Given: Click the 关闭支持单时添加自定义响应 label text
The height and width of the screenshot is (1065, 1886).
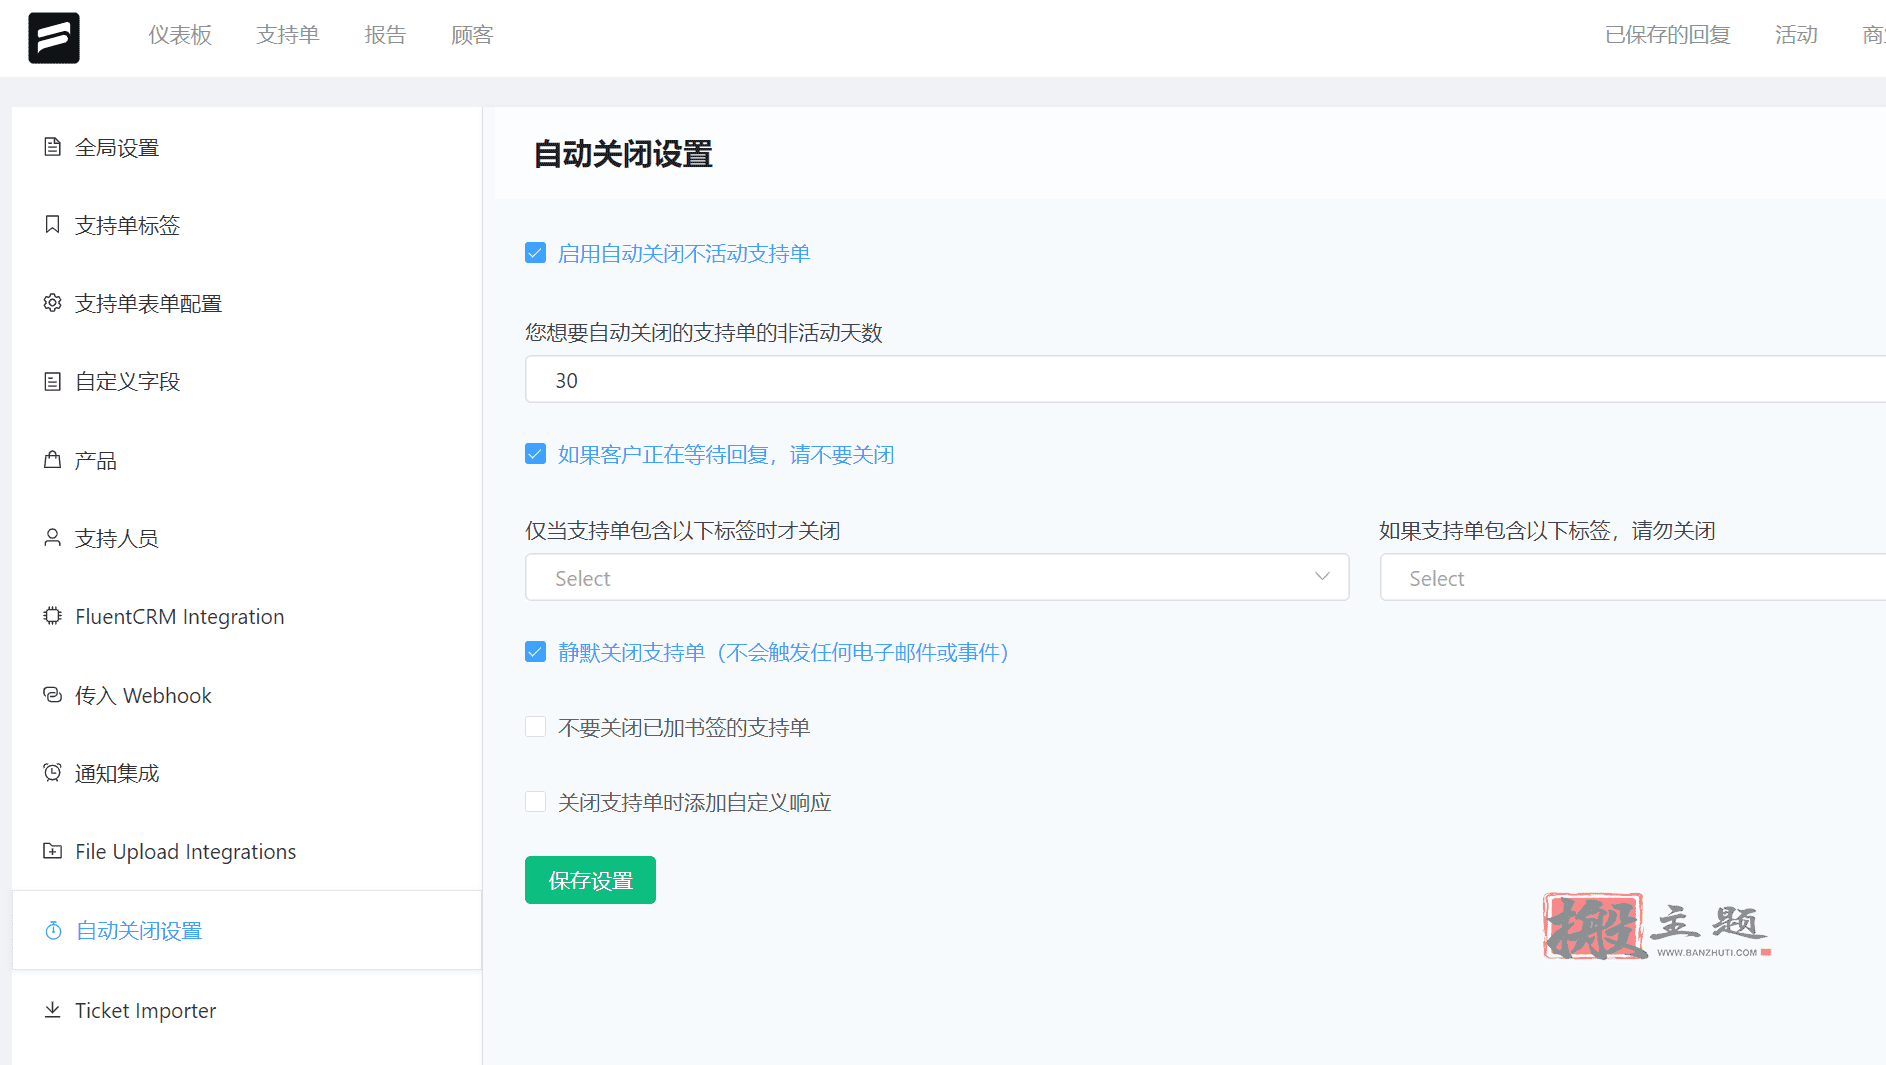Looking at the screenshot, I should point(695,802).
